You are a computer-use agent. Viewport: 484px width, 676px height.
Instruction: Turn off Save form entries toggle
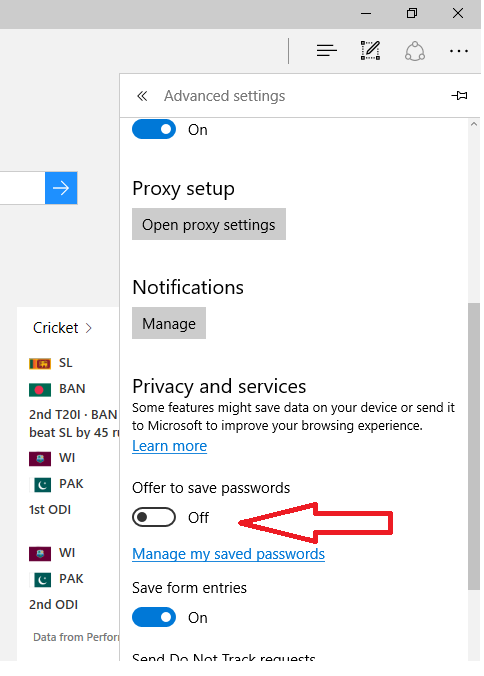point(154,617)
